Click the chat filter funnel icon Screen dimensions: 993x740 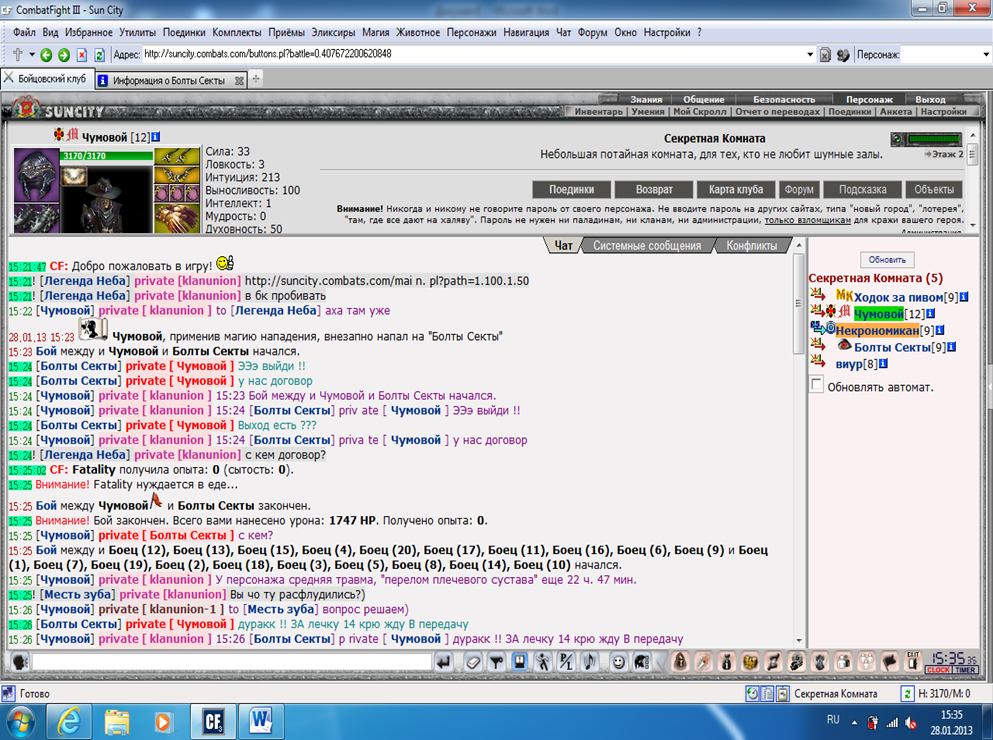coord(496,662)
